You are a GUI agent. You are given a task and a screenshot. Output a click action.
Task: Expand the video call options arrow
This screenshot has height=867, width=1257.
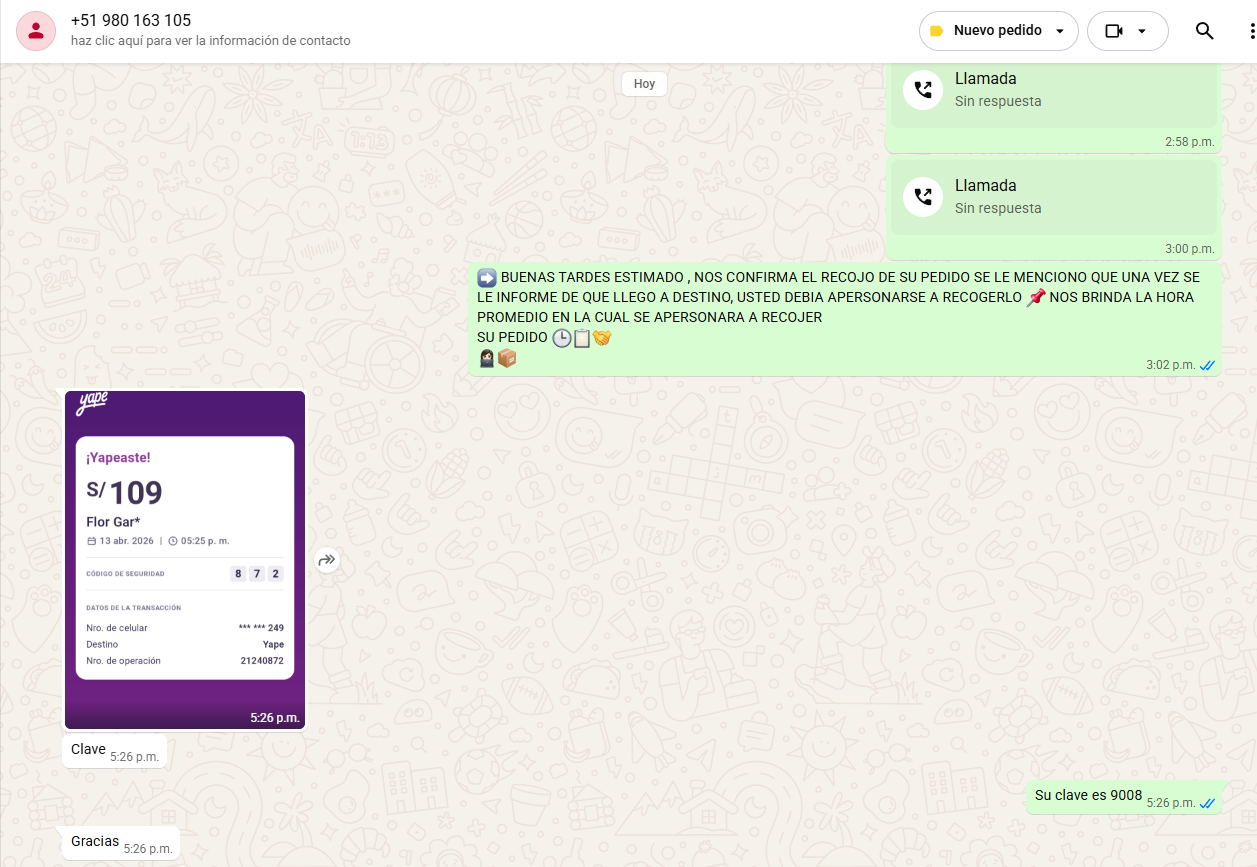pos(1142,31)
